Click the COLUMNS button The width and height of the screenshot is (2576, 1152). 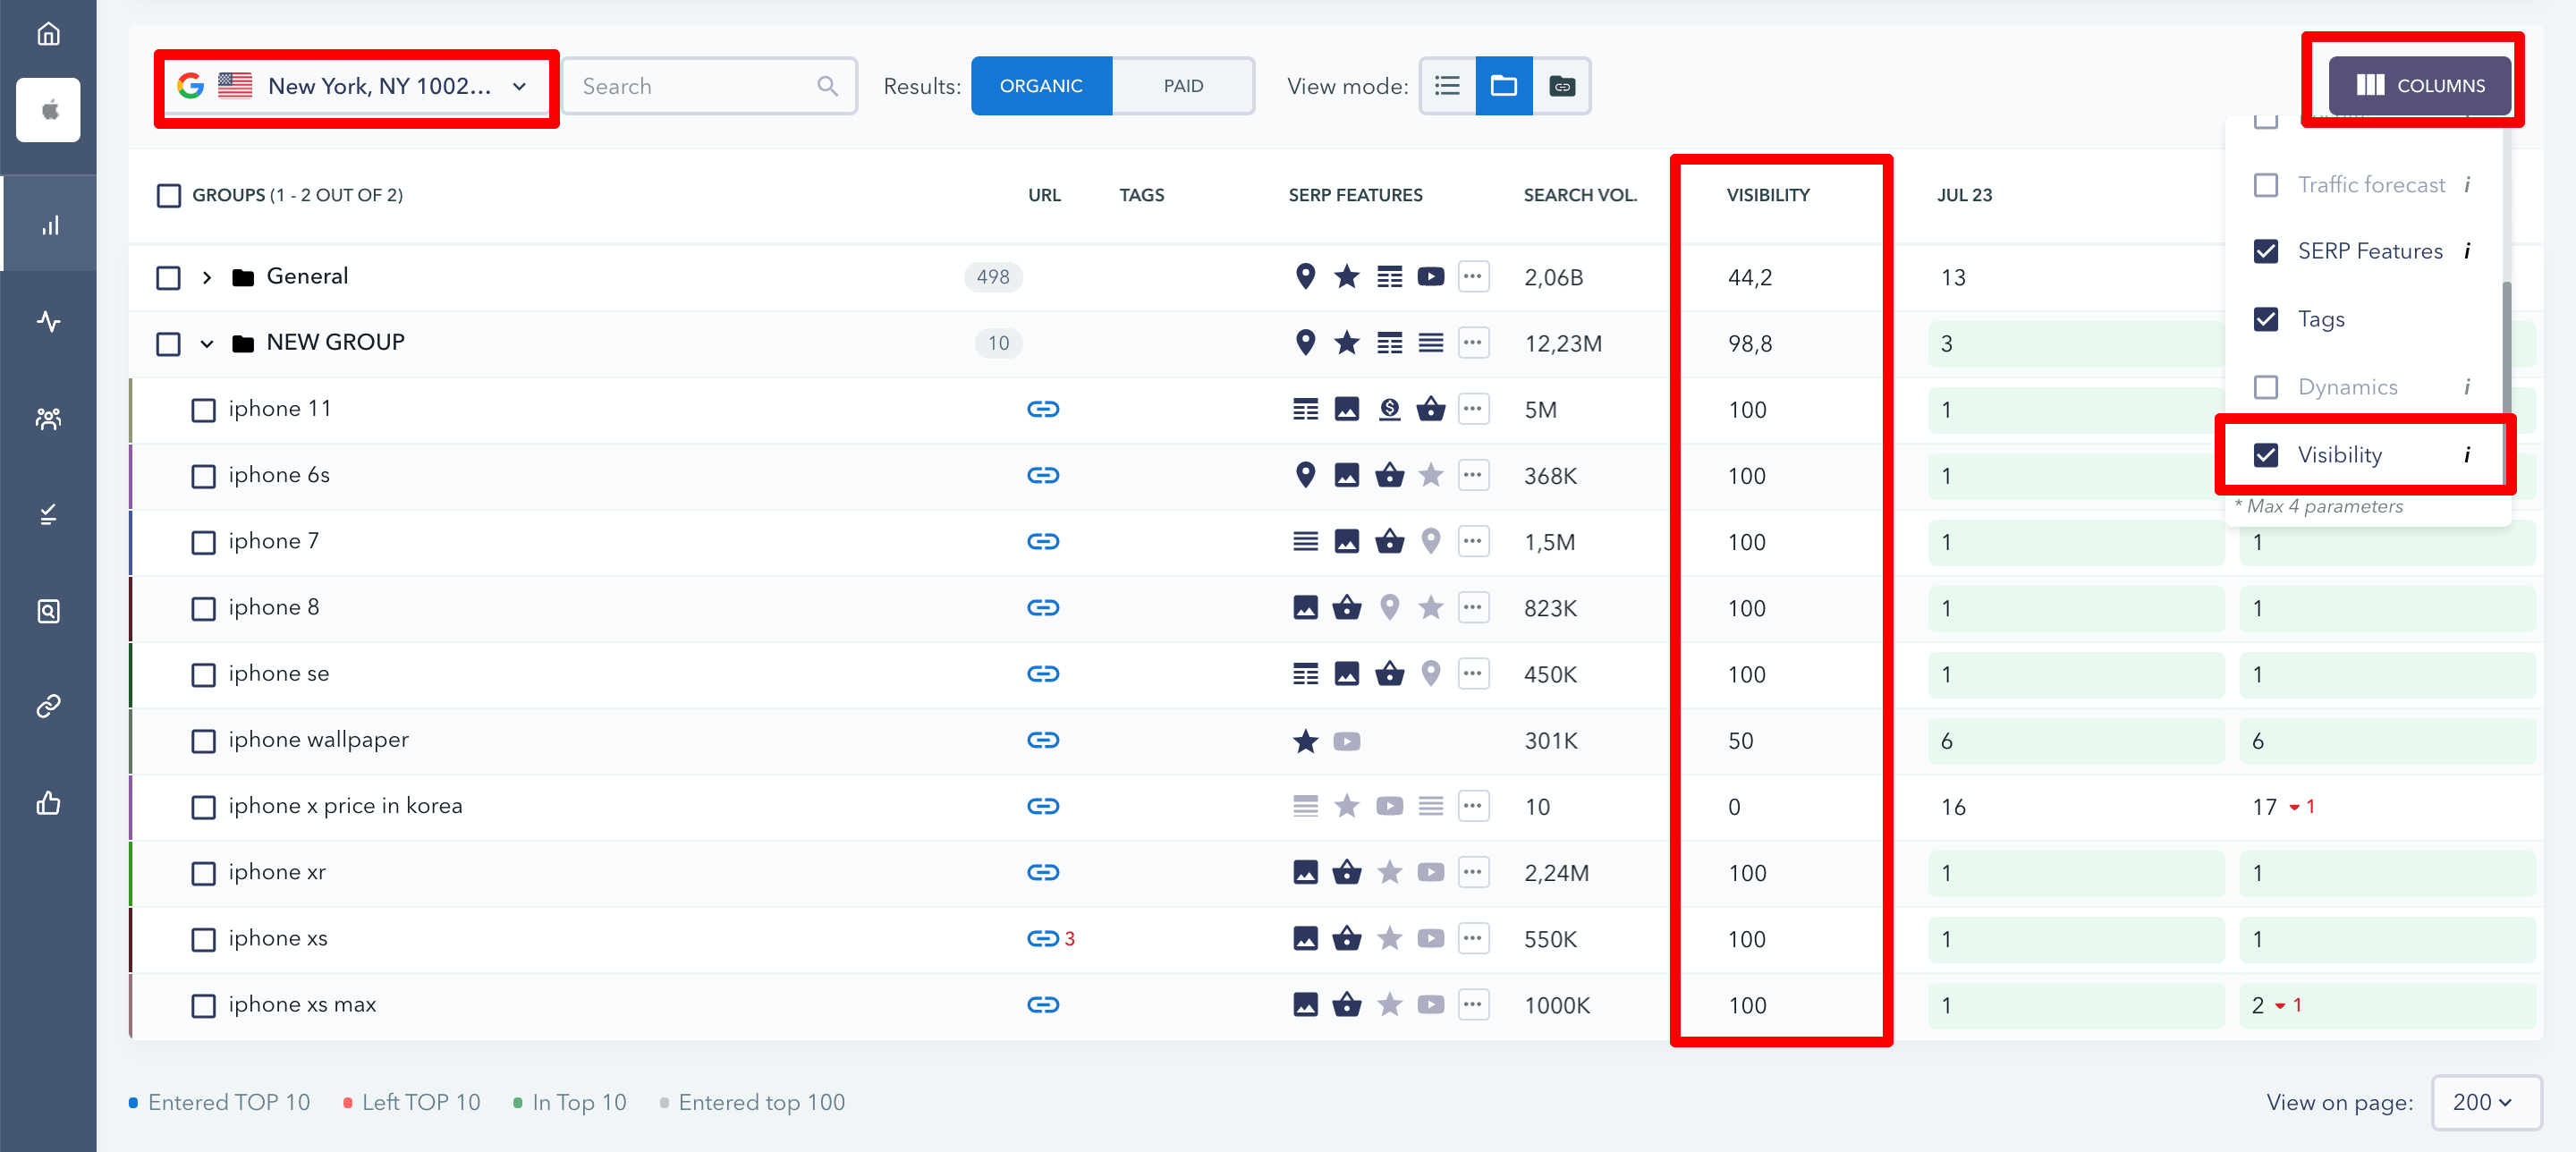click(x=2419, y=85)
